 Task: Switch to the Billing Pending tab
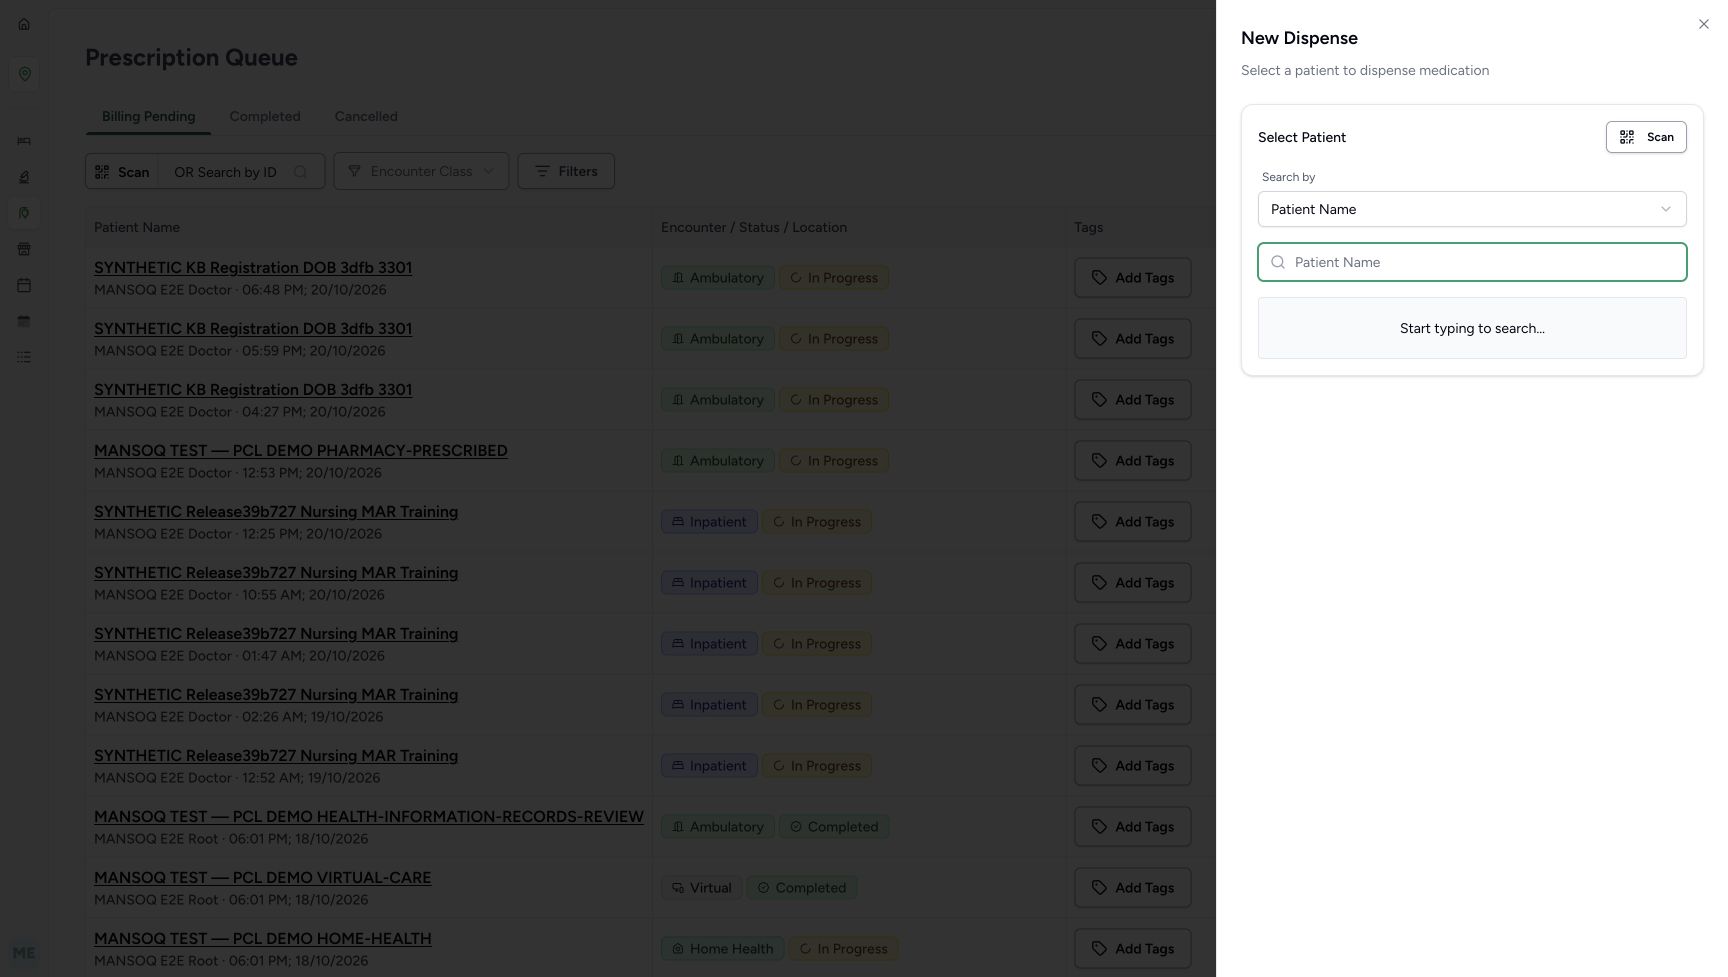(x=148, y=116)
